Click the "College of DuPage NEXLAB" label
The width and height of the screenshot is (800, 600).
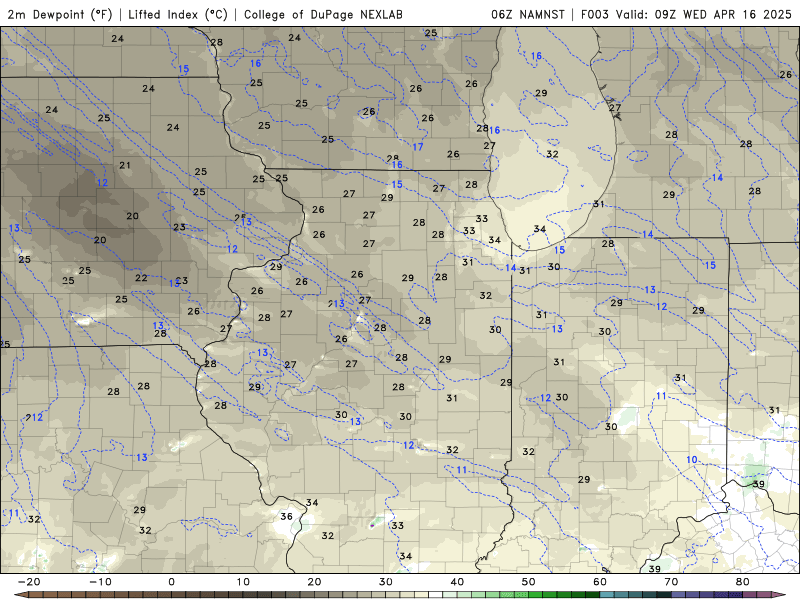(323, 14)
